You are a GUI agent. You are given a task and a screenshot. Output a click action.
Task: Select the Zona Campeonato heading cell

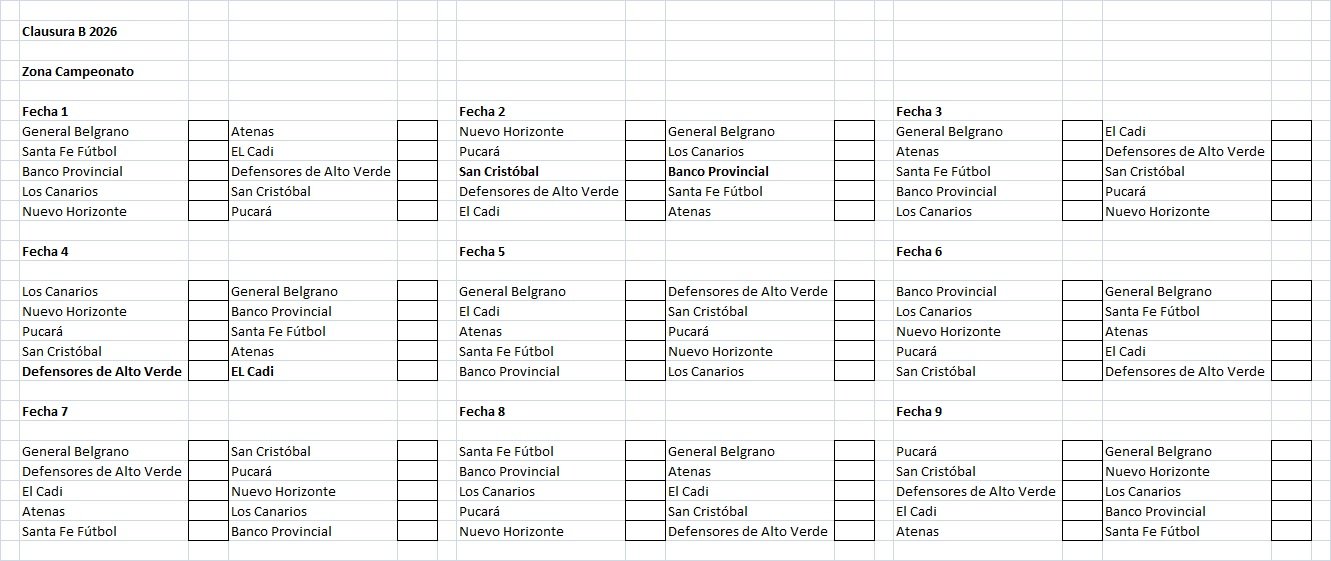(x=104, y=71)
